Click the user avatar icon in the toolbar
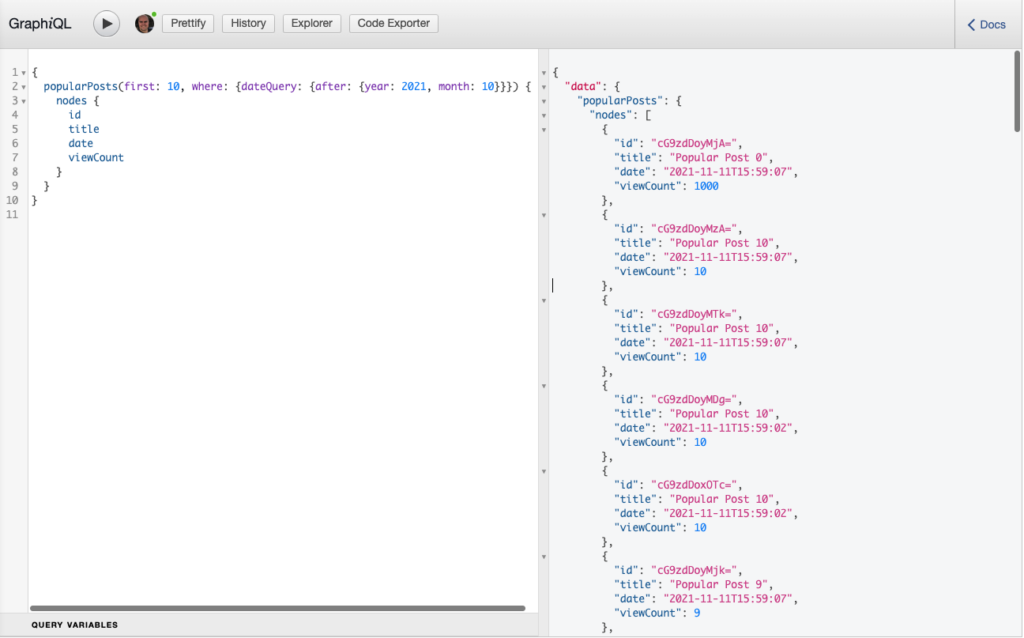 [x=145, y=24]
